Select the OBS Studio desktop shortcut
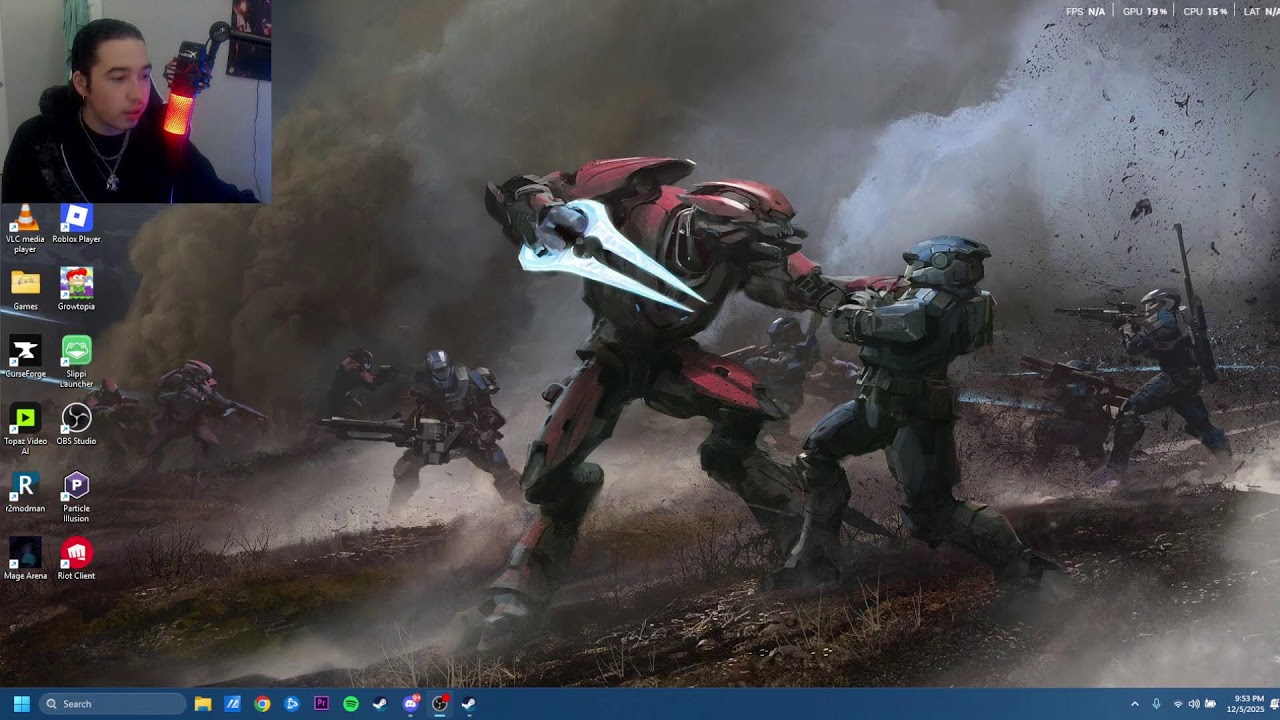 point(76,424)
